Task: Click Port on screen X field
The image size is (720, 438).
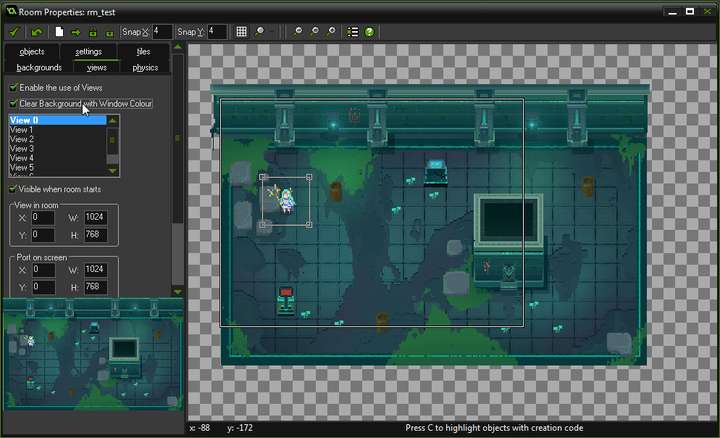Action: tap(43, 270)
